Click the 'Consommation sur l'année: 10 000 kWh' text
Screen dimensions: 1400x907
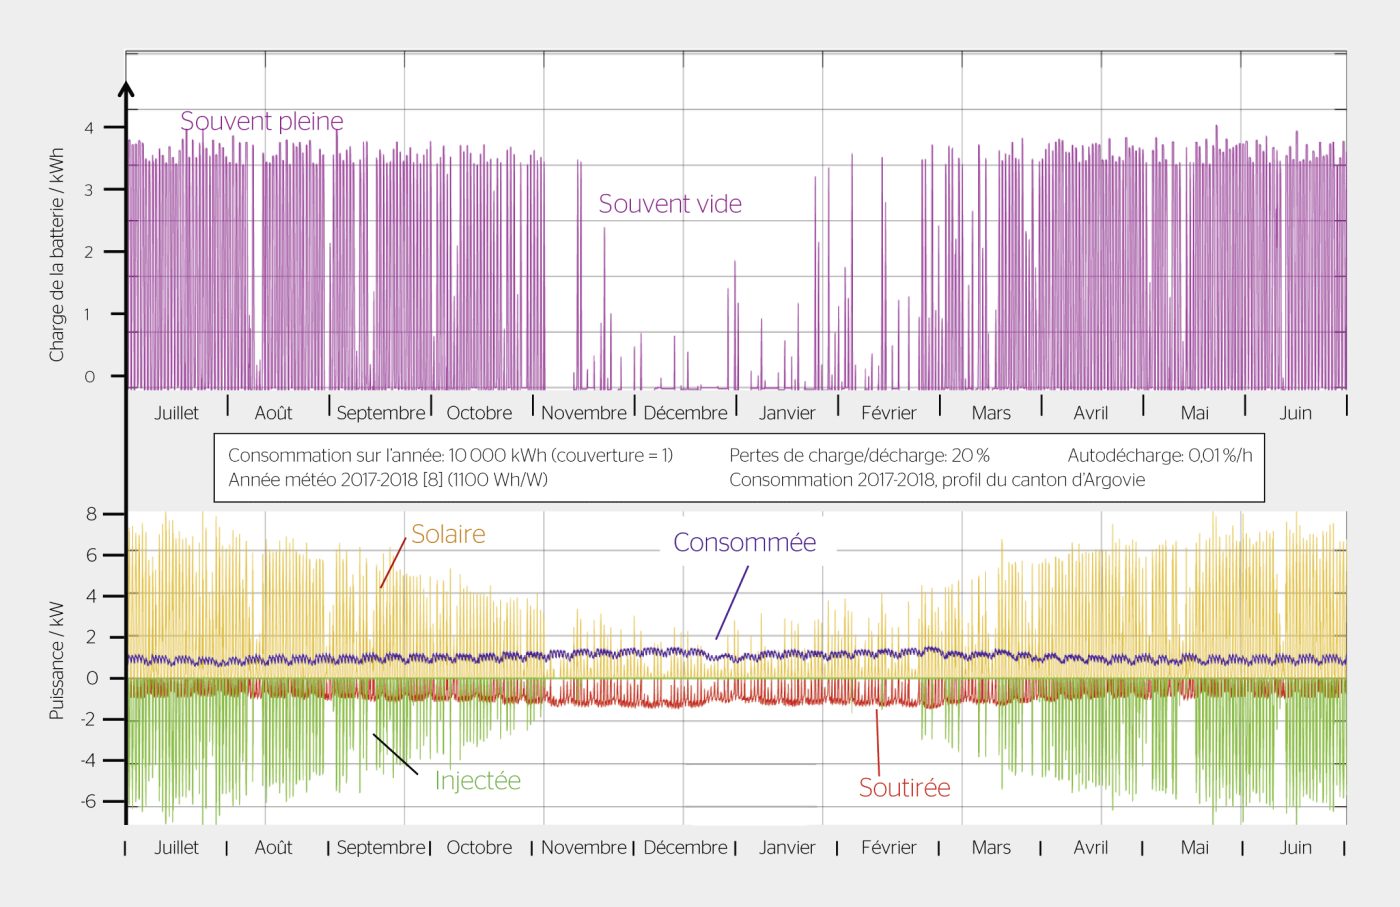[452, 454]
